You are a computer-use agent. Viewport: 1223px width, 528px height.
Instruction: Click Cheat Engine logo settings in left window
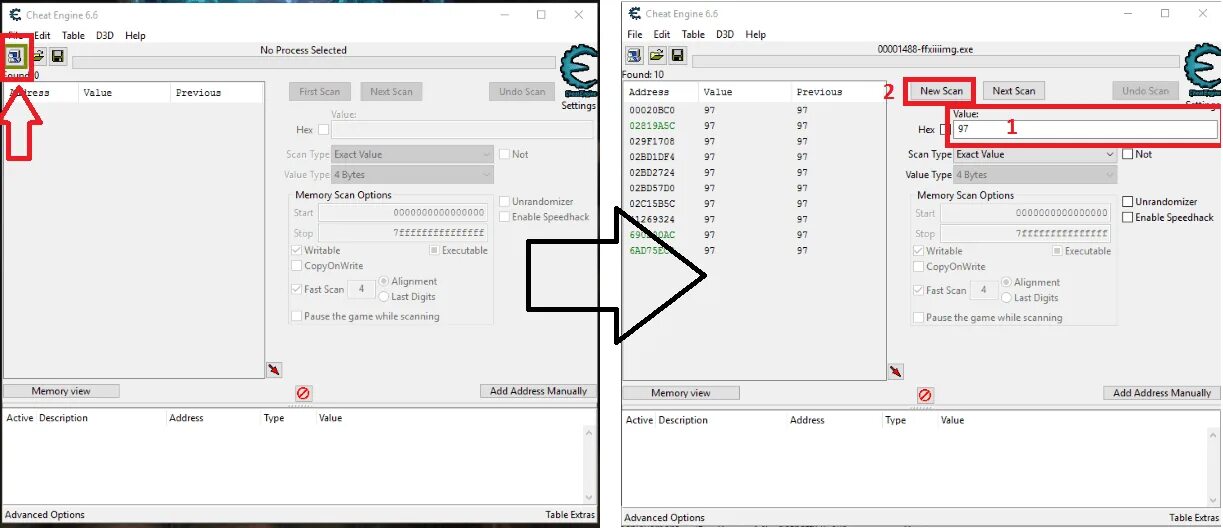pos(578,72)
